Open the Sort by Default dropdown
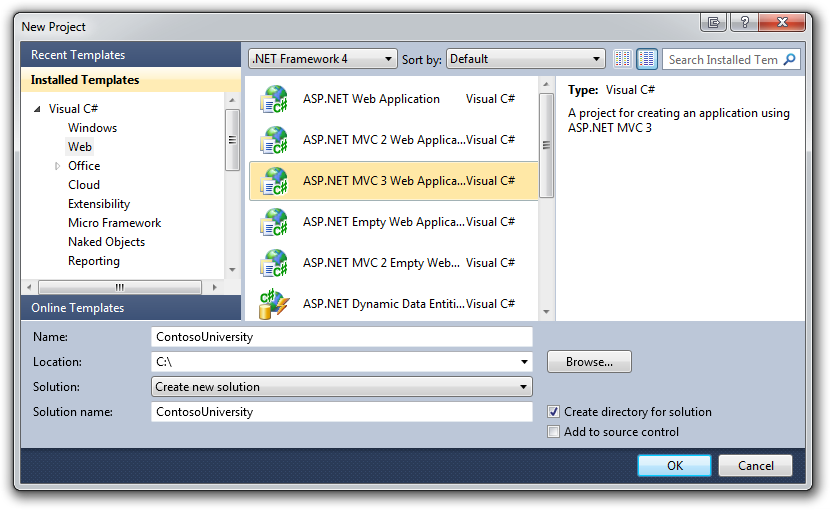 tap(525, 59)
